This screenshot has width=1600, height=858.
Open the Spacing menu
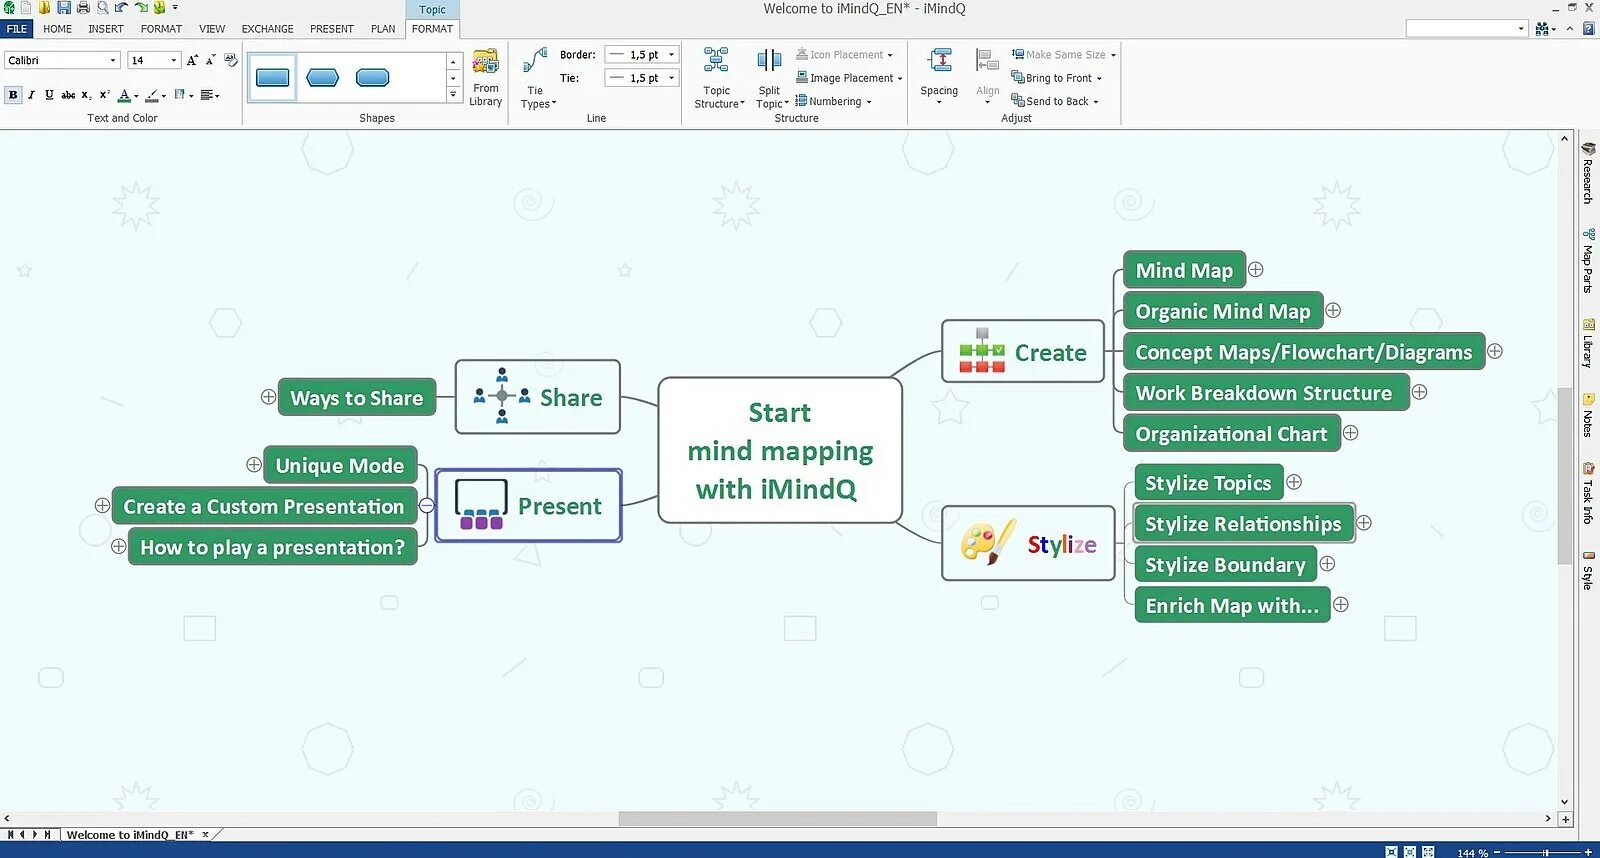[x=939, y=75]
